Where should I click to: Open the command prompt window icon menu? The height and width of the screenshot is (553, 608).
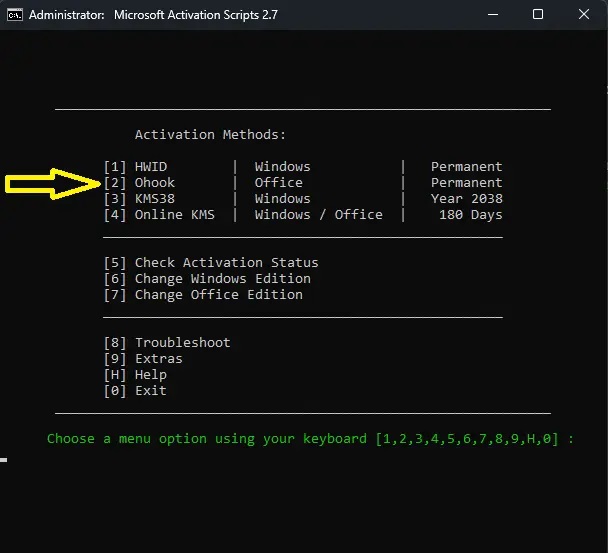[15, 15]
